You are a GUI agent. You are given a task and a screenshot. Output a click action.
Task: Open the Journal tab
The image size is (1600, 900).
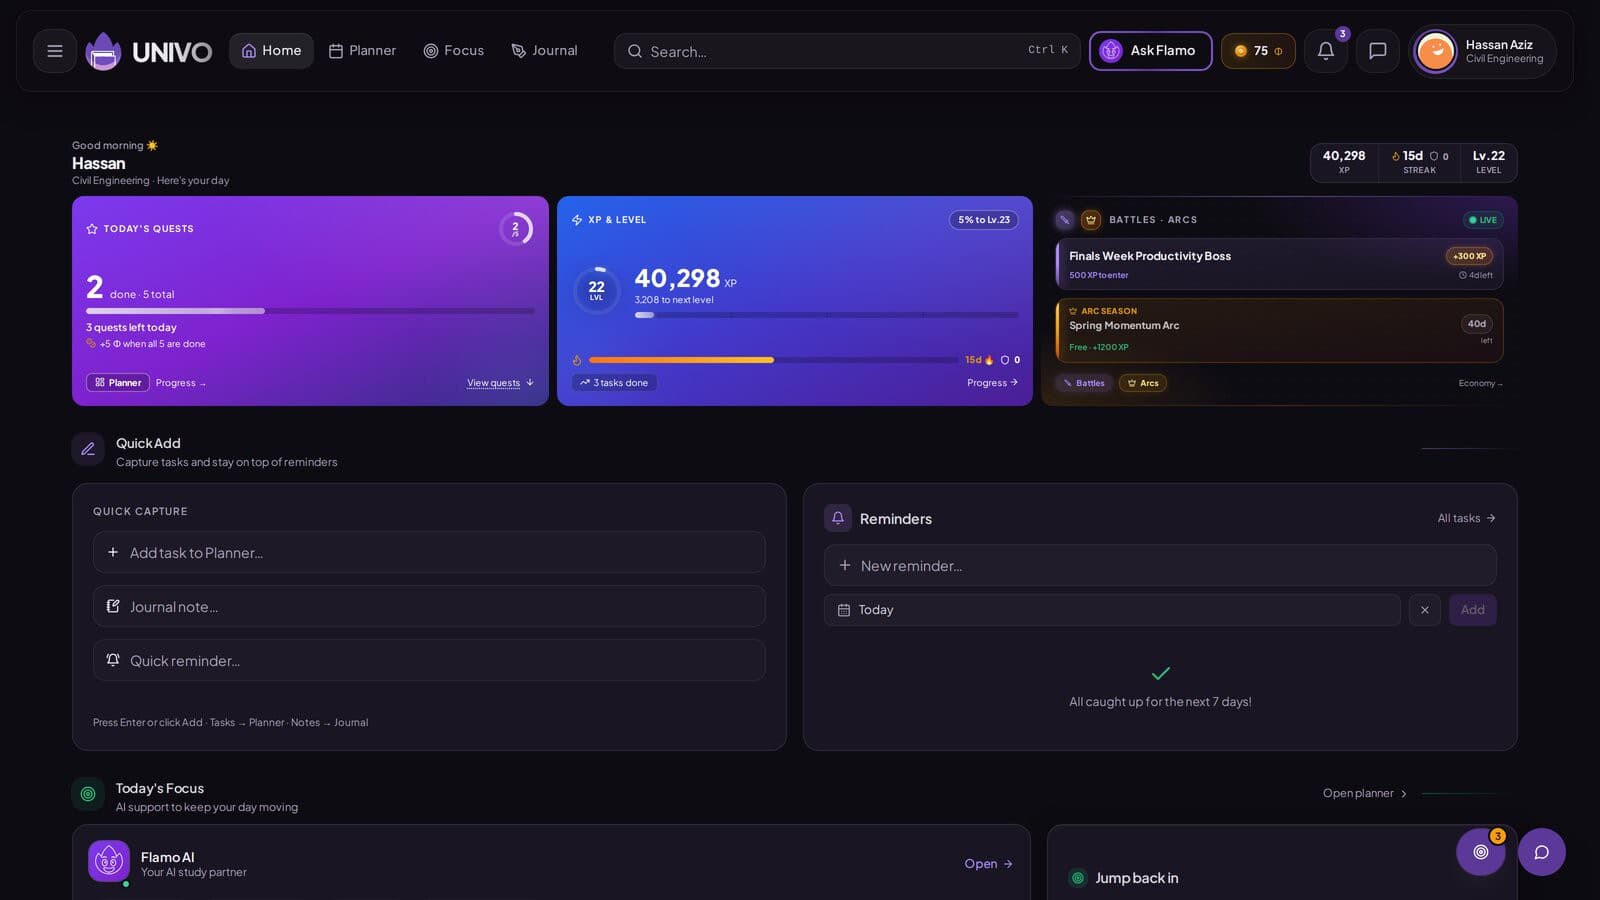[x=544, y=51]
